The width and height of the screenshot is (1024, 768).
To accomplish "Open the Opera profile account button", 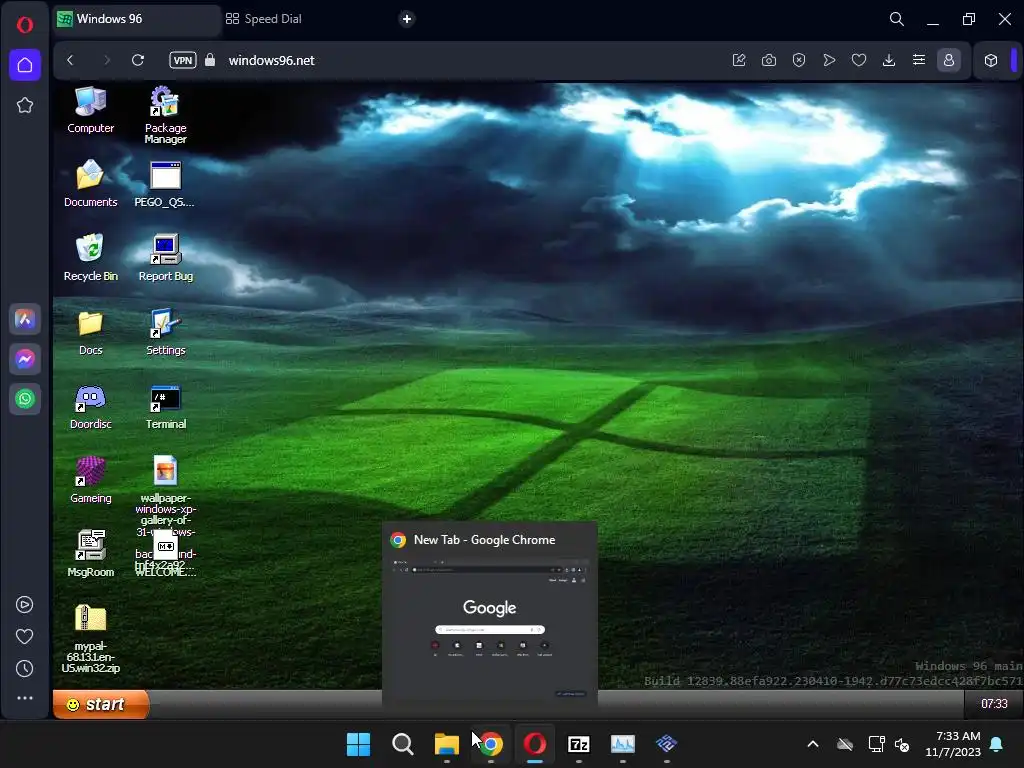I will click(949, 60).
